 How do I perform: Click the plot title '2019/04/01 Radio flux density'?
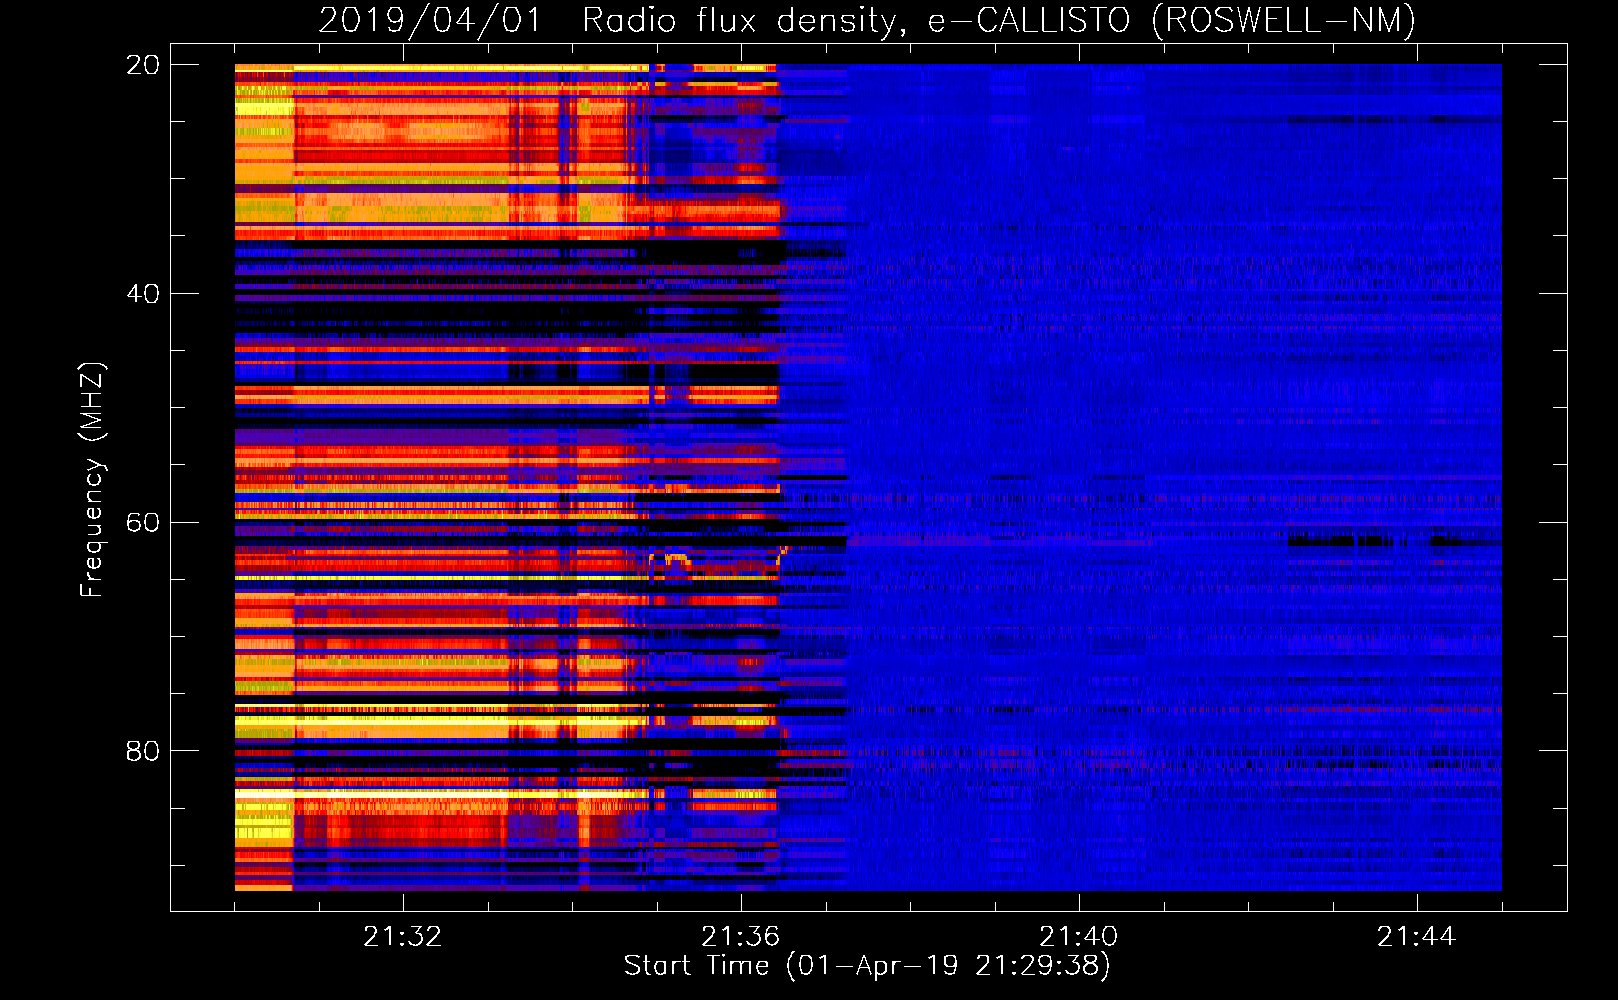614,20
